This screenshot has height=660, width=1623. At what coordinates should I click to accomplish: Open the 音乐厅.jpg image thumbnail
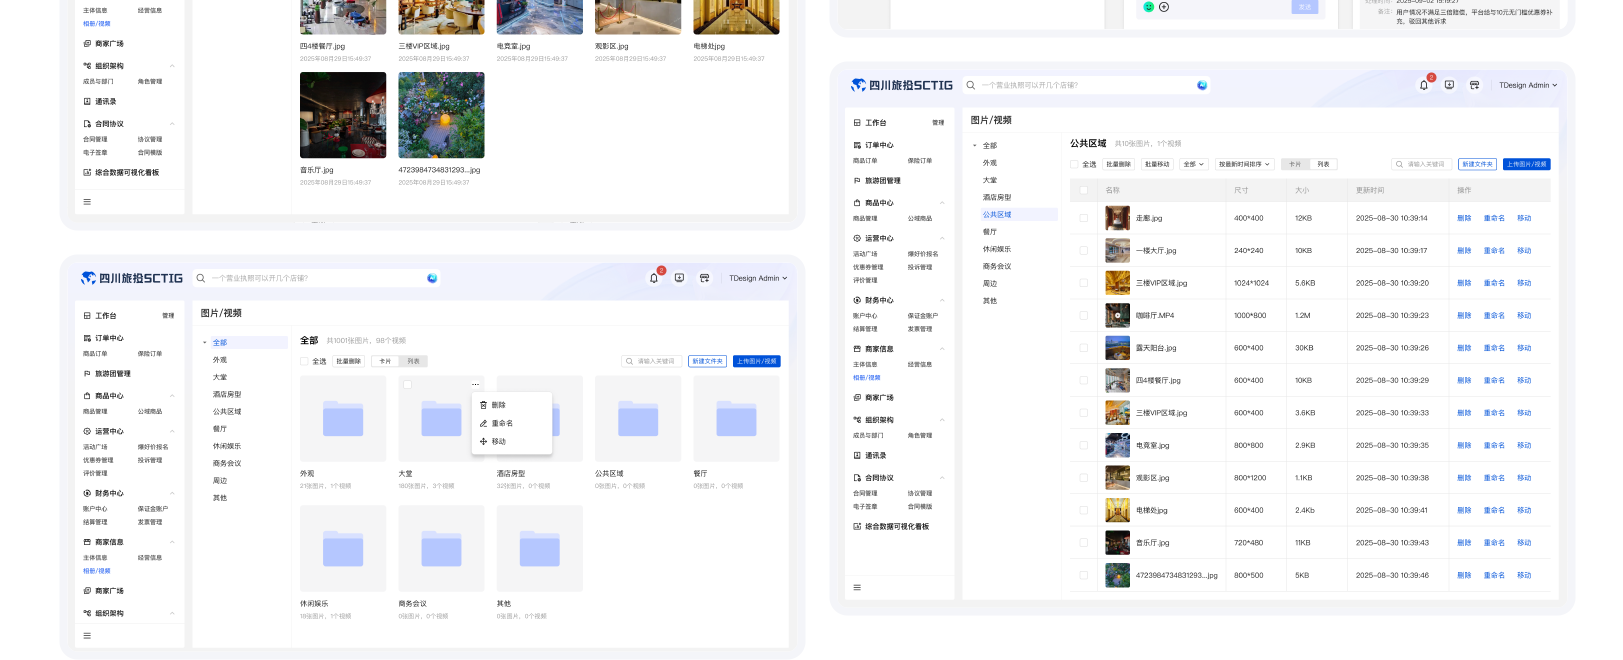click(343, 115)
